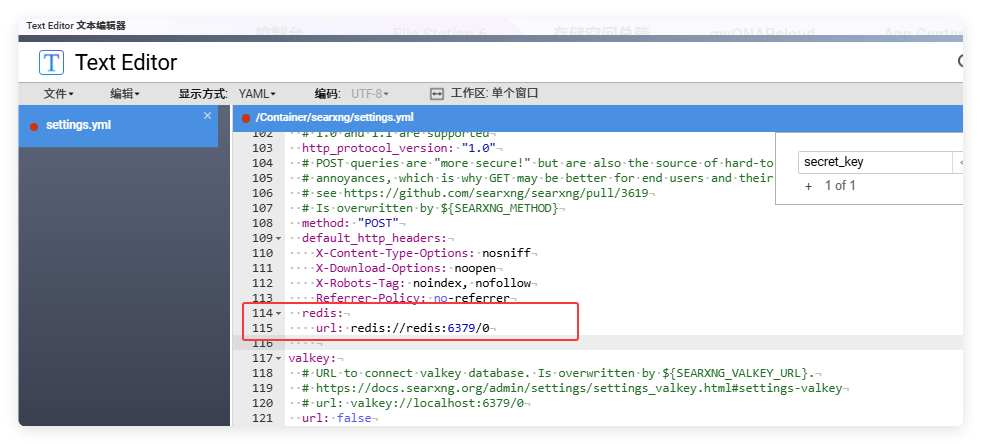Viewport: 981px width, 444px height.
Task: Click the plus icon in search box
Action: coord(808,186)
